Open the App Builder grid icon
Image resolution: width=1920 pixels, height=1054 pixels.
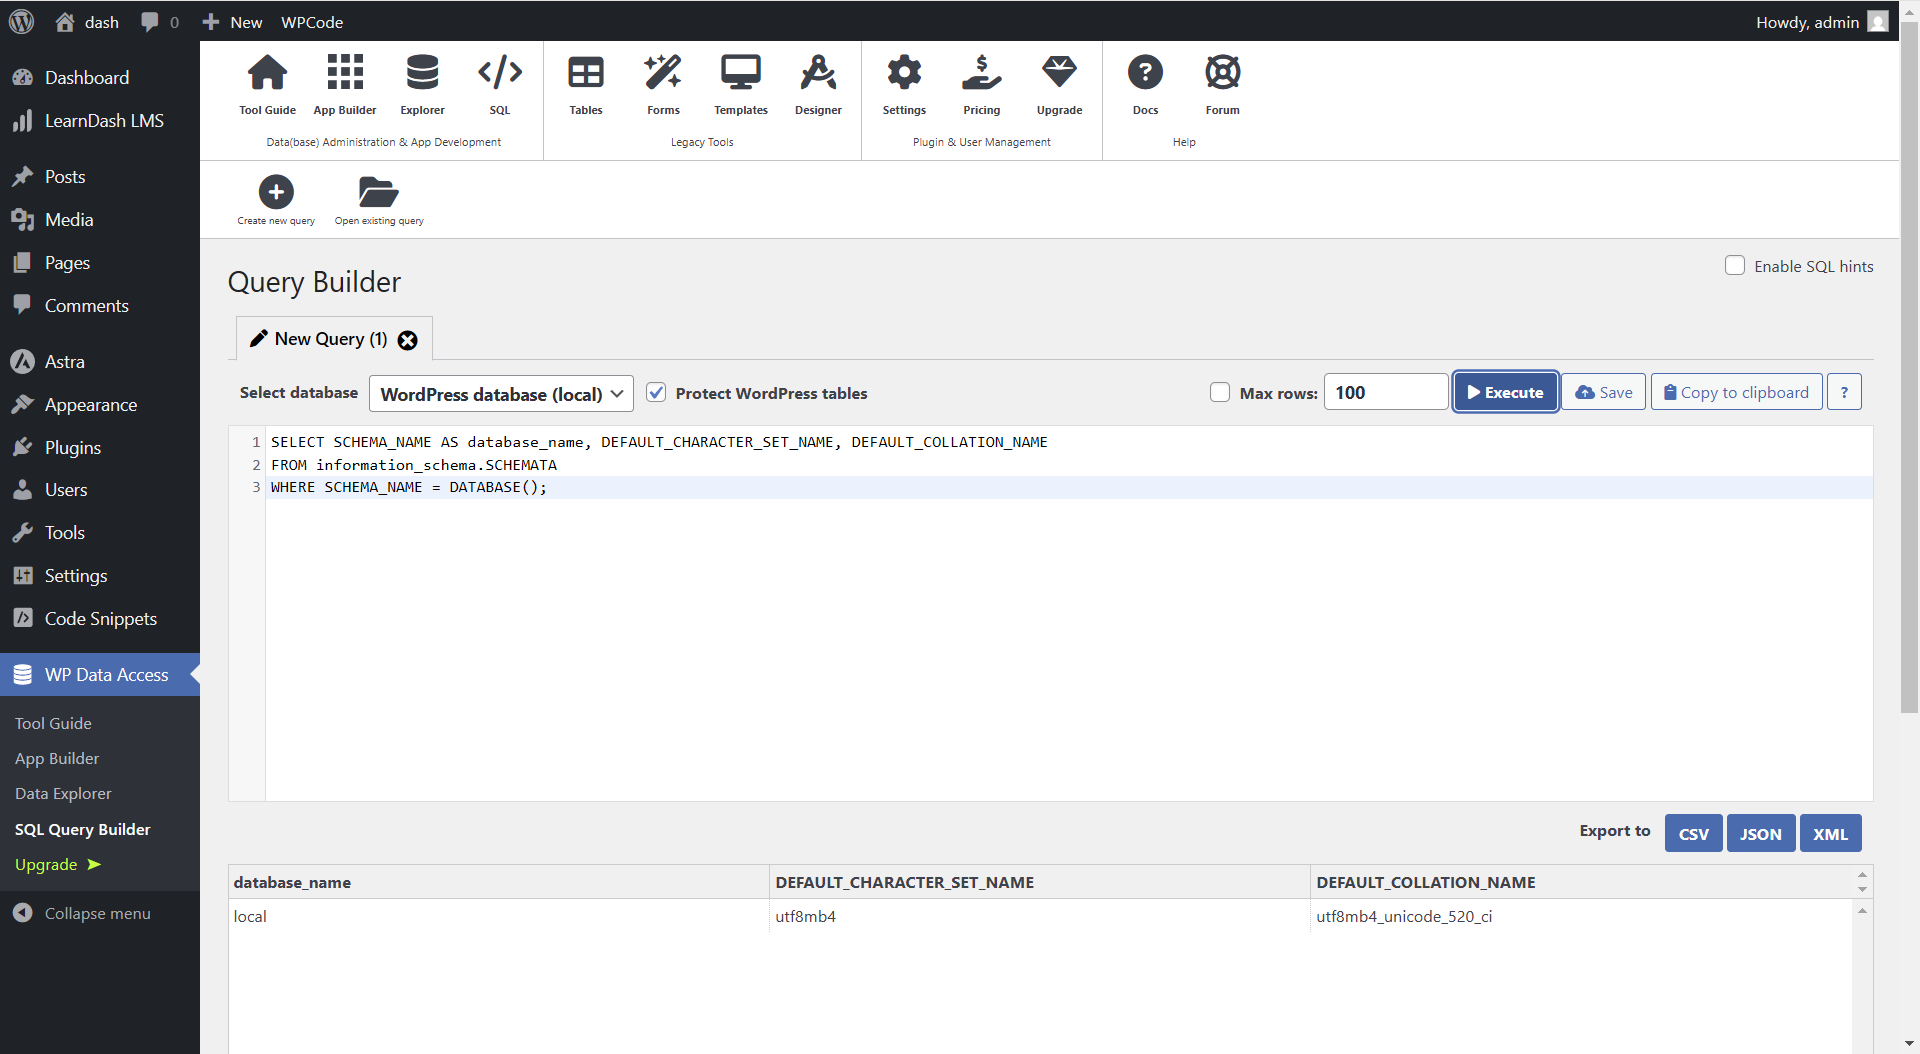[344, 73]
